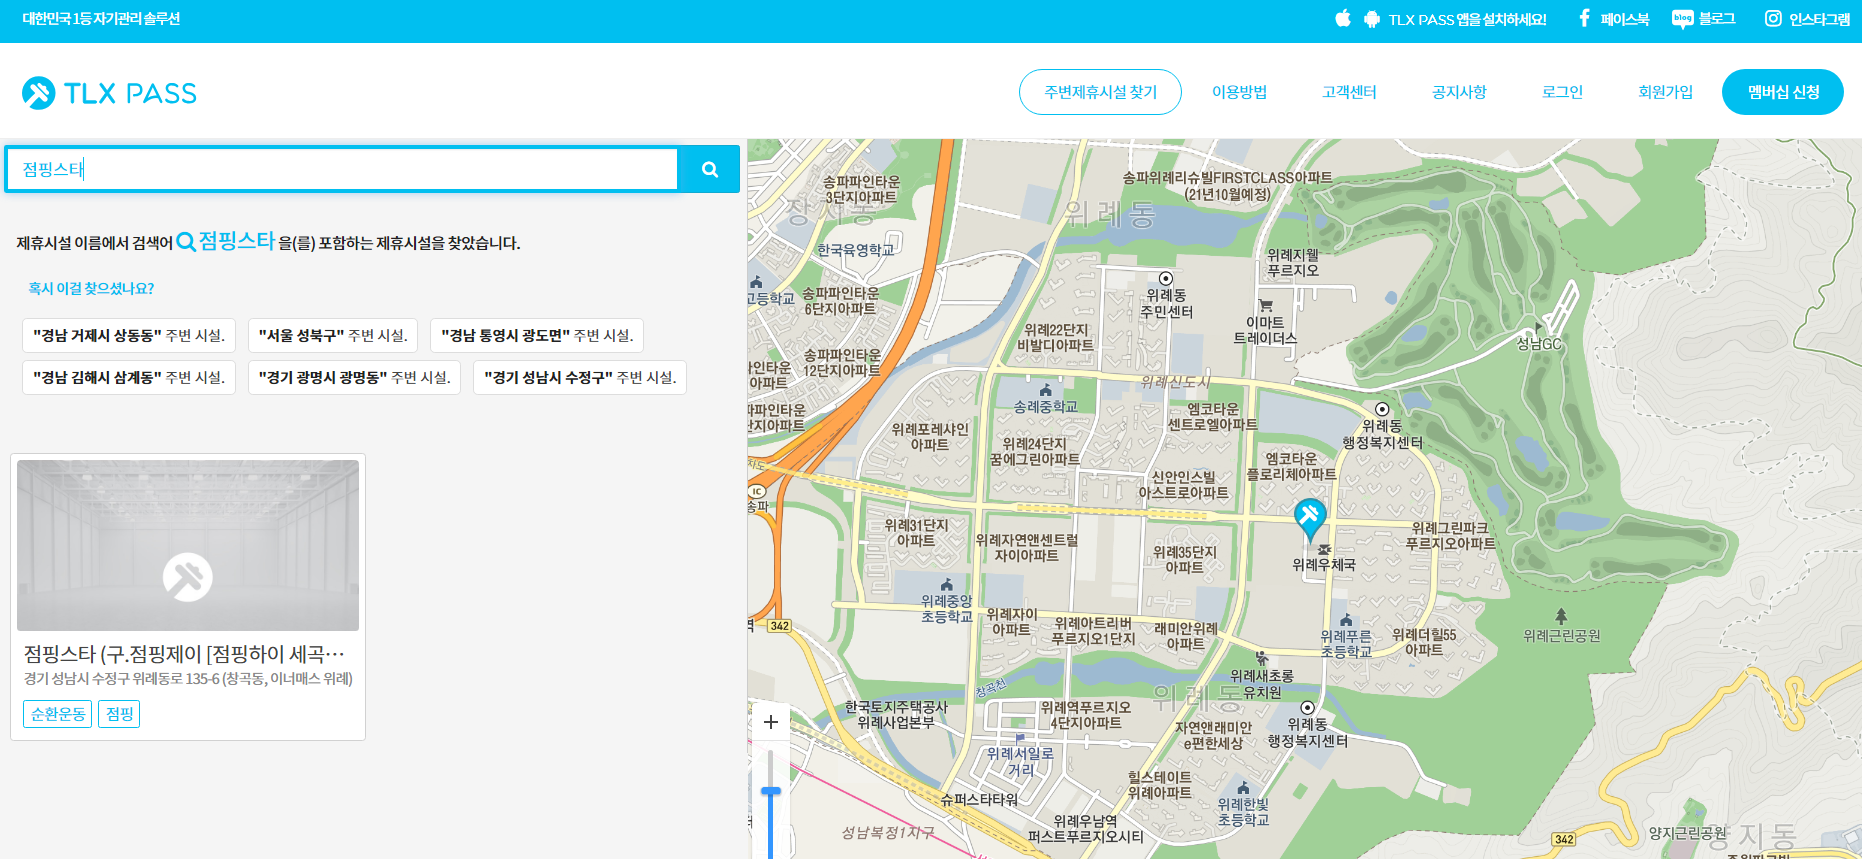Open the 이용방법 menu item
This screenshot has width=1862, height=859.
tap(1239, 92)
